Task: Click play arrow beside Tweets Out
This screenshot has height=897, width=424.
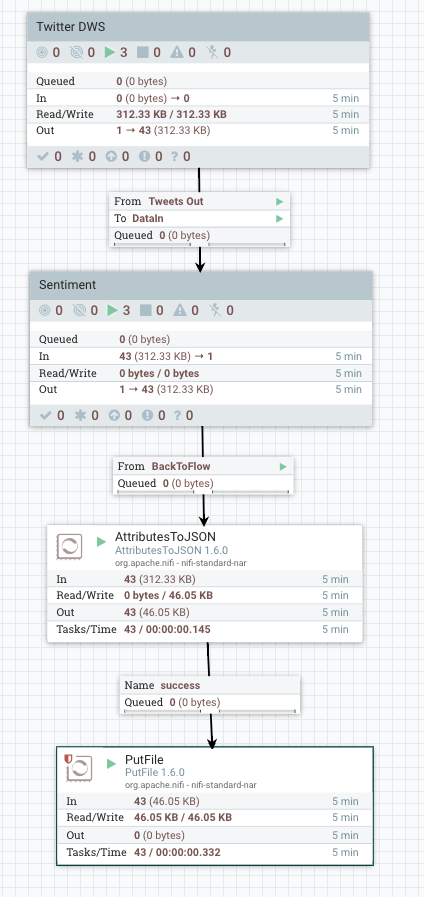Action: (x=279, y=201)
